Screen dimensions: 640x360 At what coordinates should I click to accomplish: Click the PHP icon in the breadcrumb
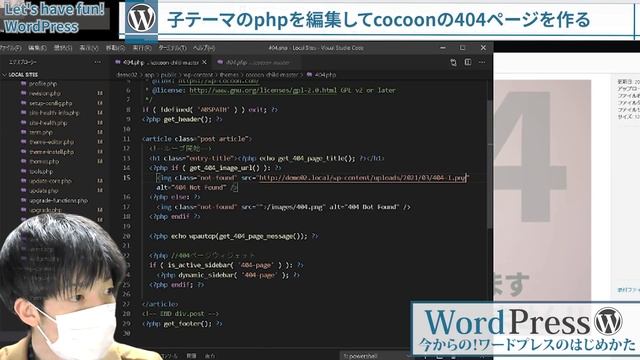click(x=309, y=75)
